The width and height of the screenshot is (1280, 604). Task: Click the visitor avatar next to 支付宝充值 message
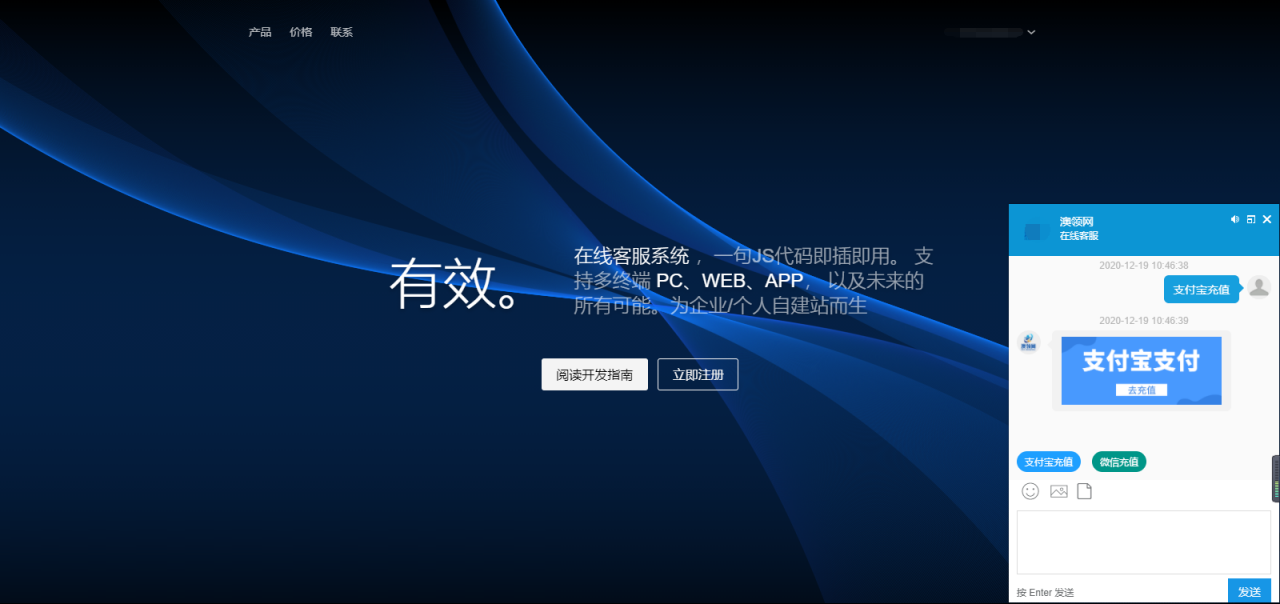(x=1259, y=288)
